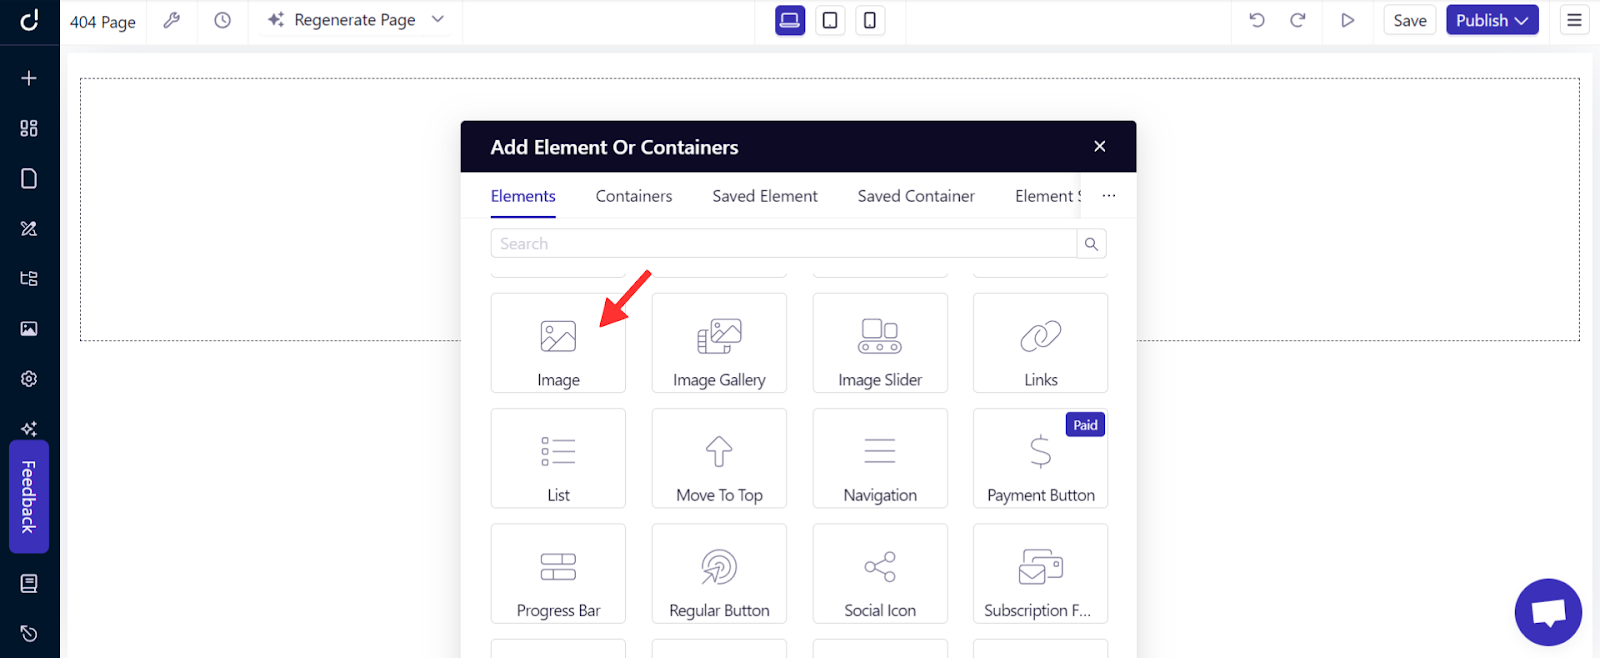Show more tabs via ellipsis
Image resolution: width=1600 pixels, height=658 pixels.
pyautogui.click(x=1109, y=196)
